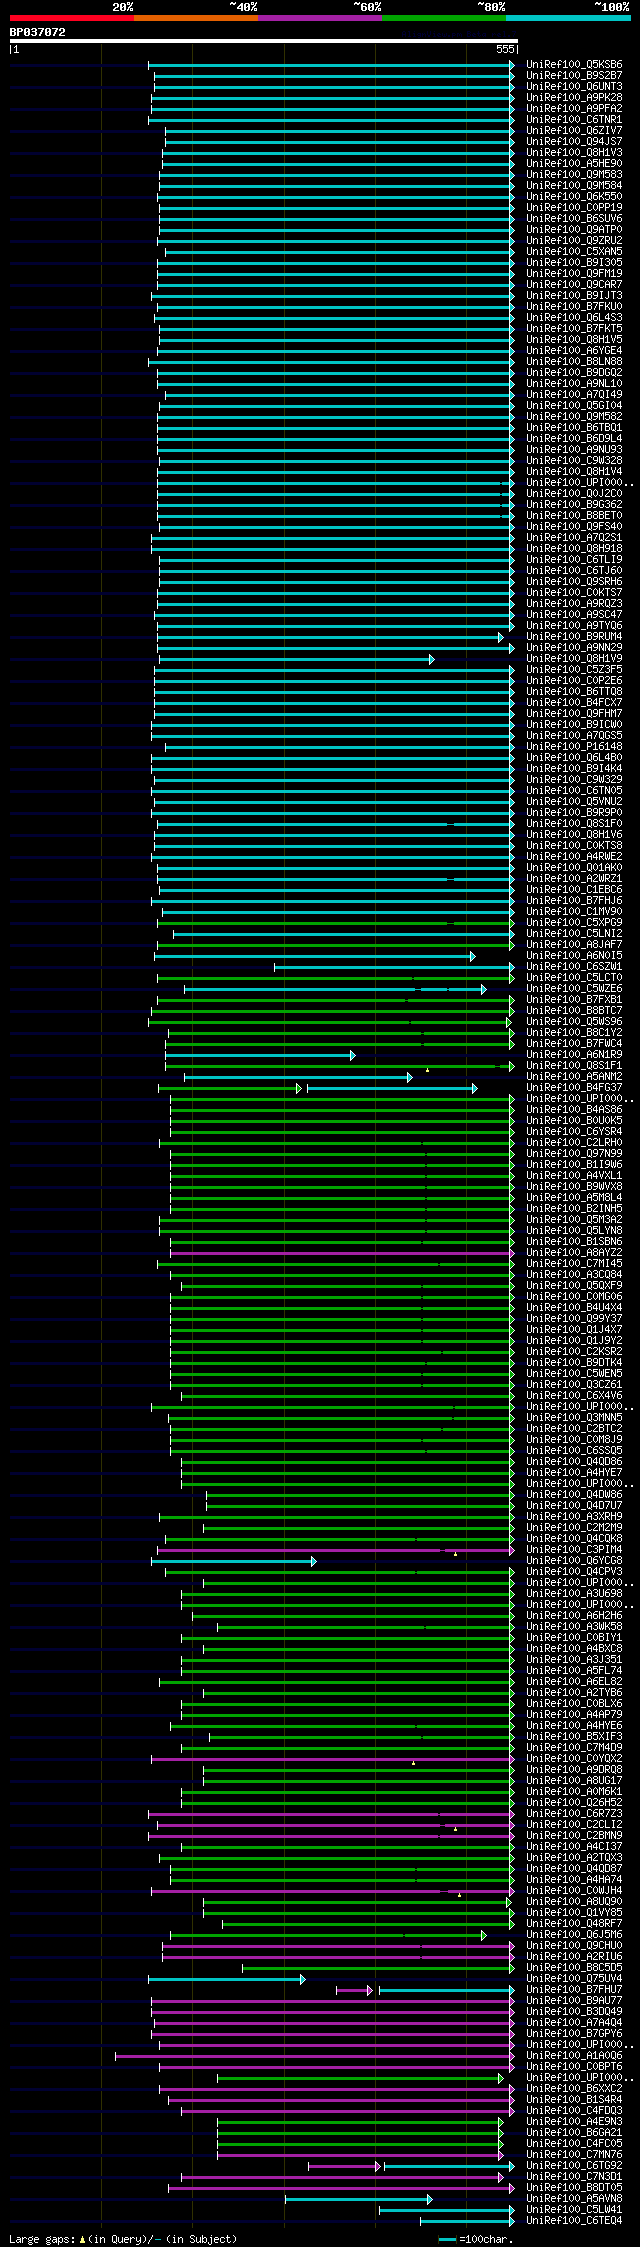640x2247 pixels.
Task: Select the UniRef100_C0YQX2 label
Action: 574,1759
